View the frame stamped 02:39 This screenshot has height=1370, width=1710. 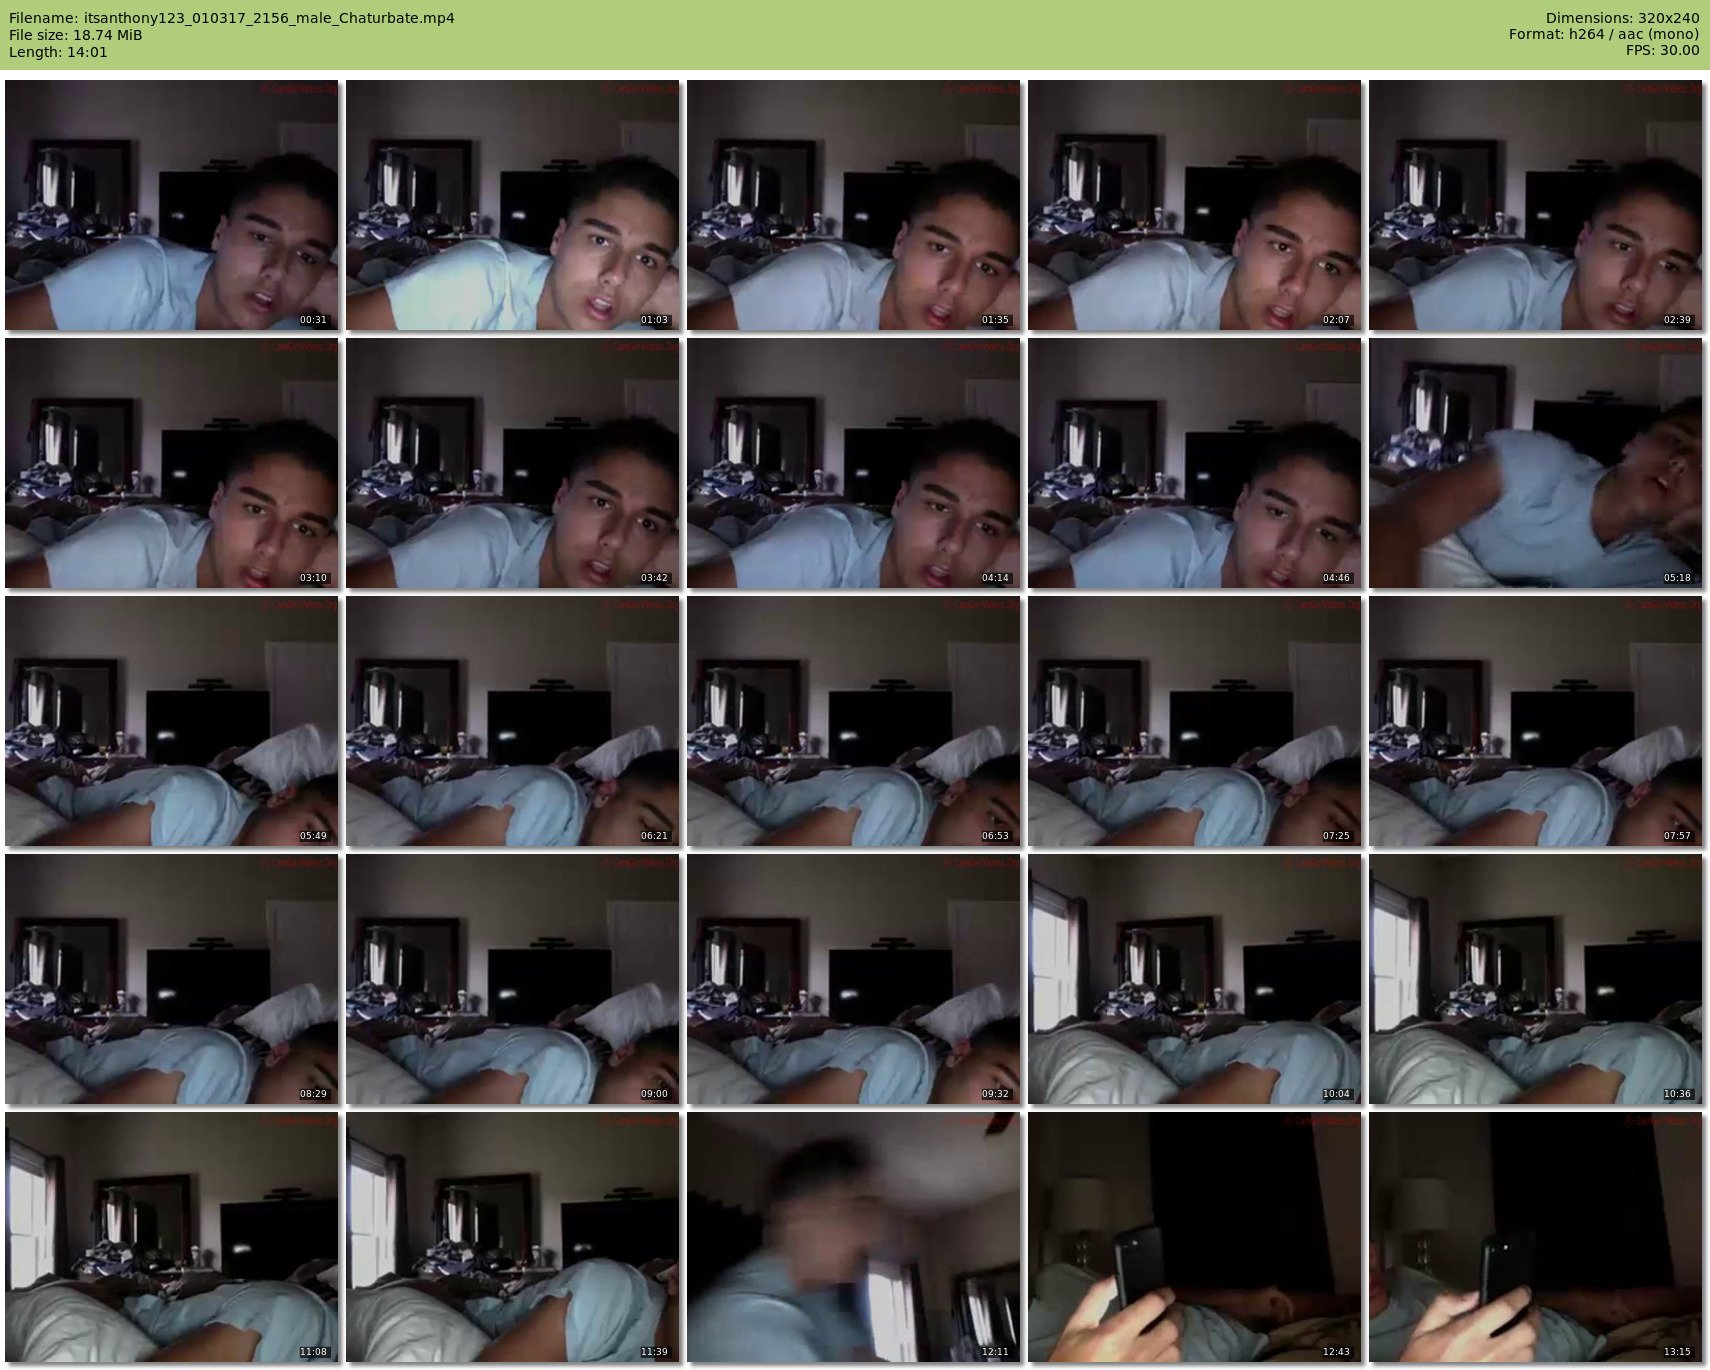pos(1536,205)
